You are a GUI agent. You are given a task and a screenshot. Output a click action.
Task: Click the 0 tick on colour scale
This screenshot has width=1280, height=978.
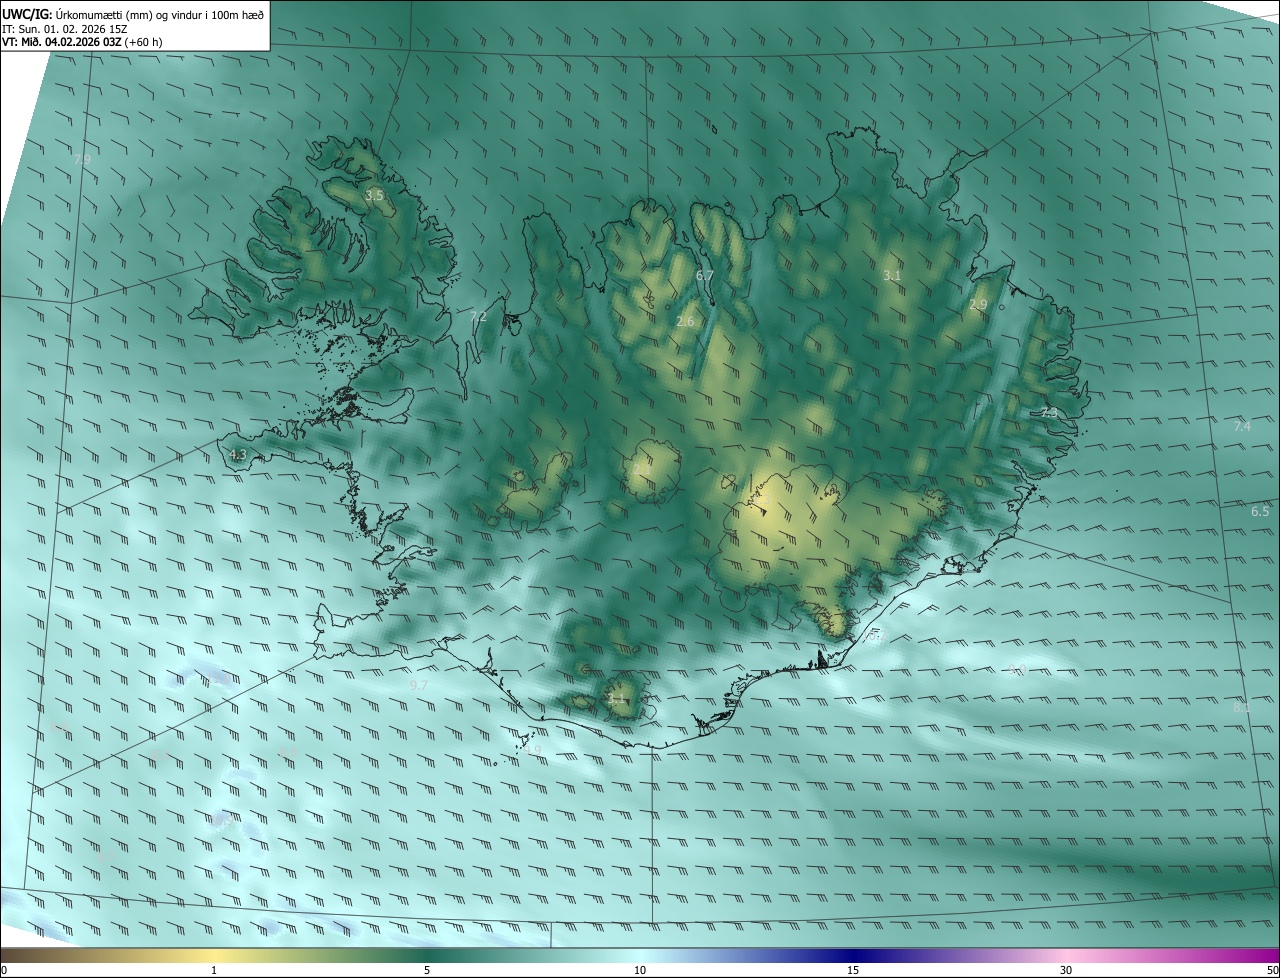(x=4, y=971)
